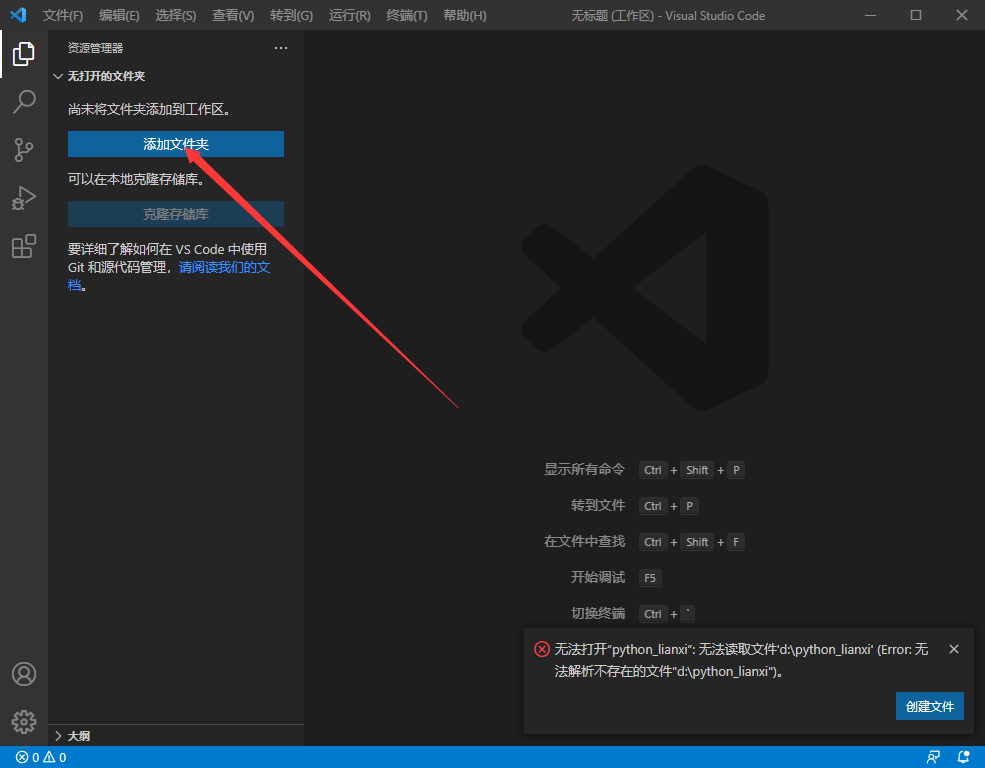Click the 转到文件 shortcut label
Image resolution: width=985 pixels, height=768 pixels.
[598, 506]
